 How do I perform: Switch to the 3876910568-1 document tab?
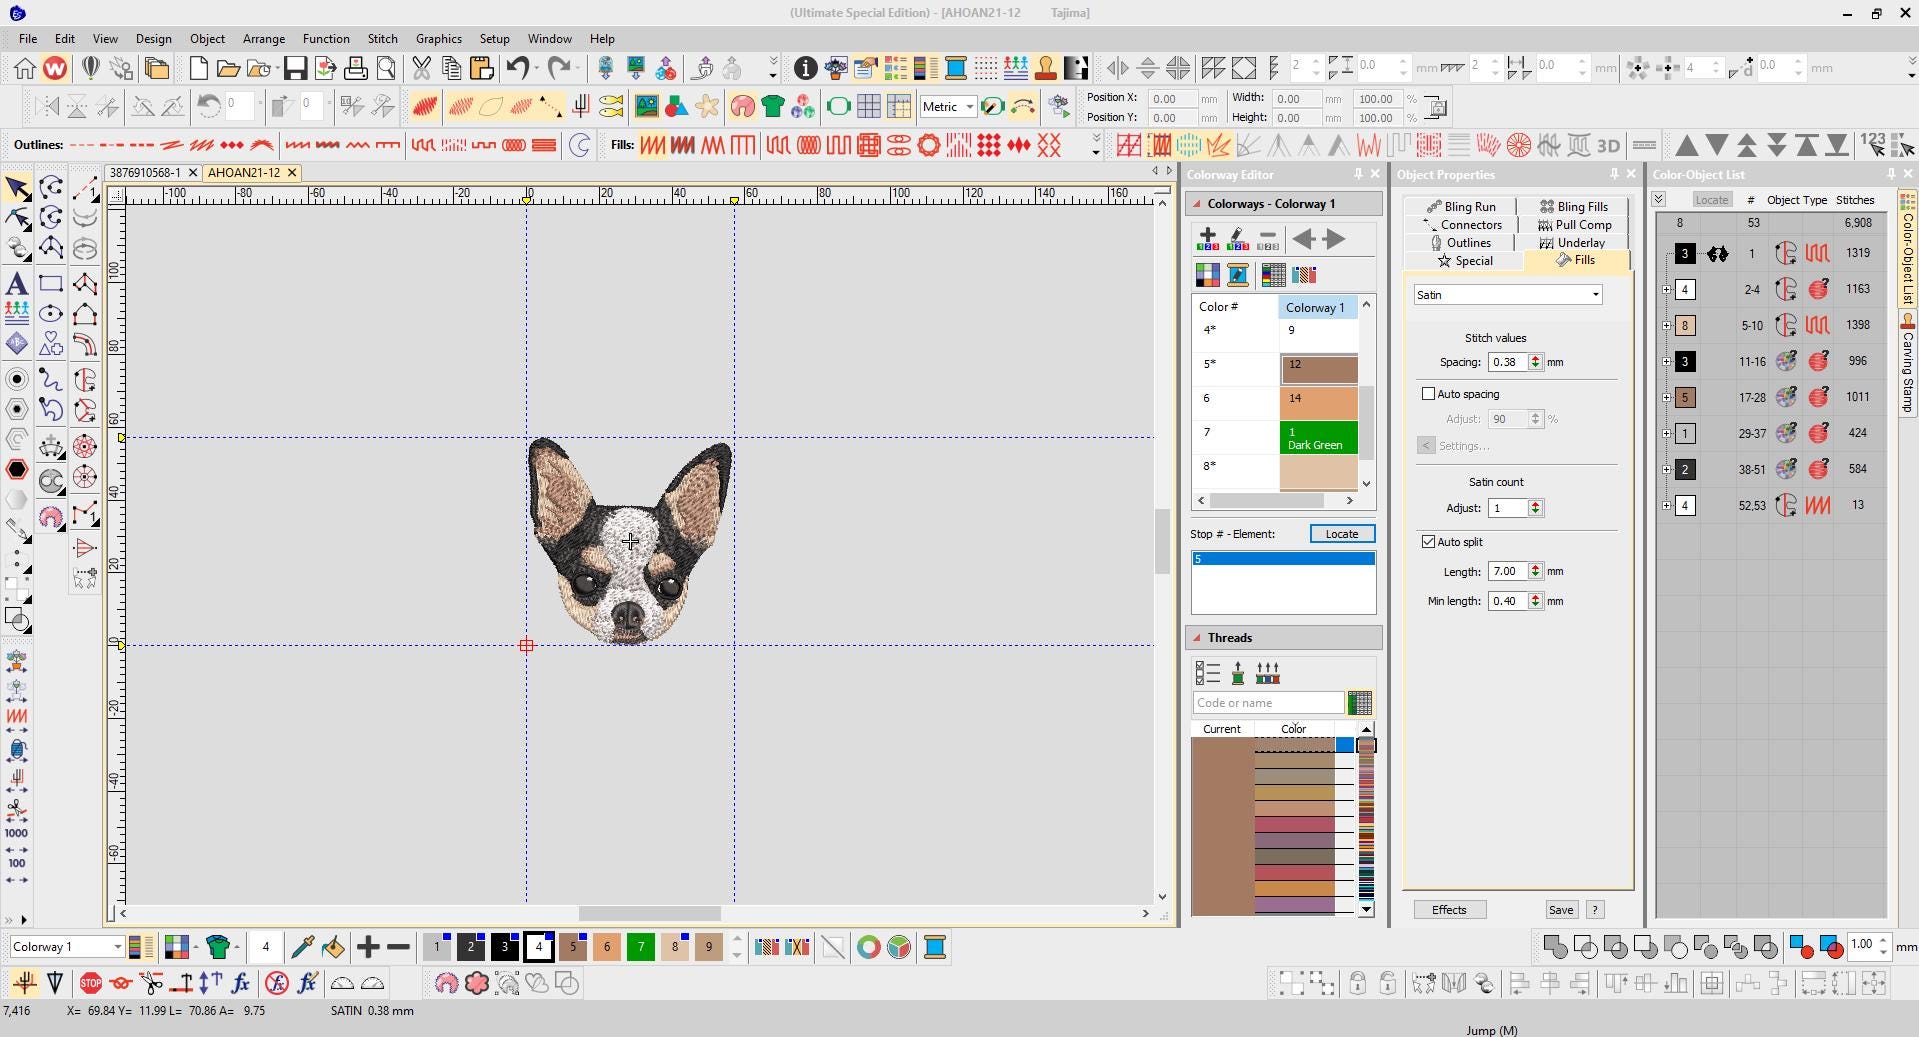(x=145, y=173)
